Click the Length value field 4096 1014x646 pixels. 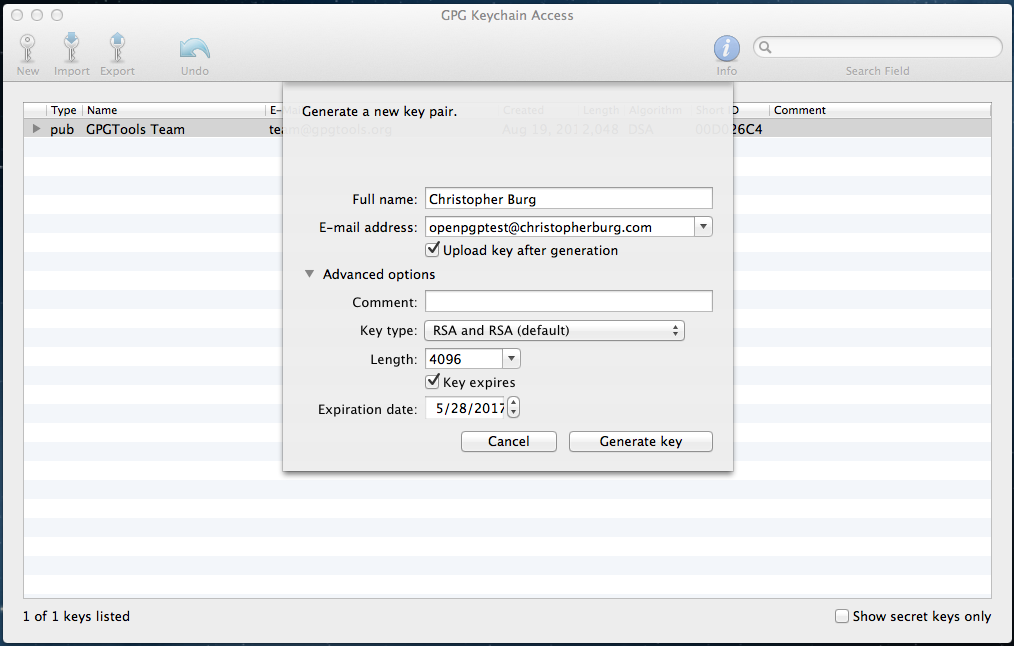(464, 359)
